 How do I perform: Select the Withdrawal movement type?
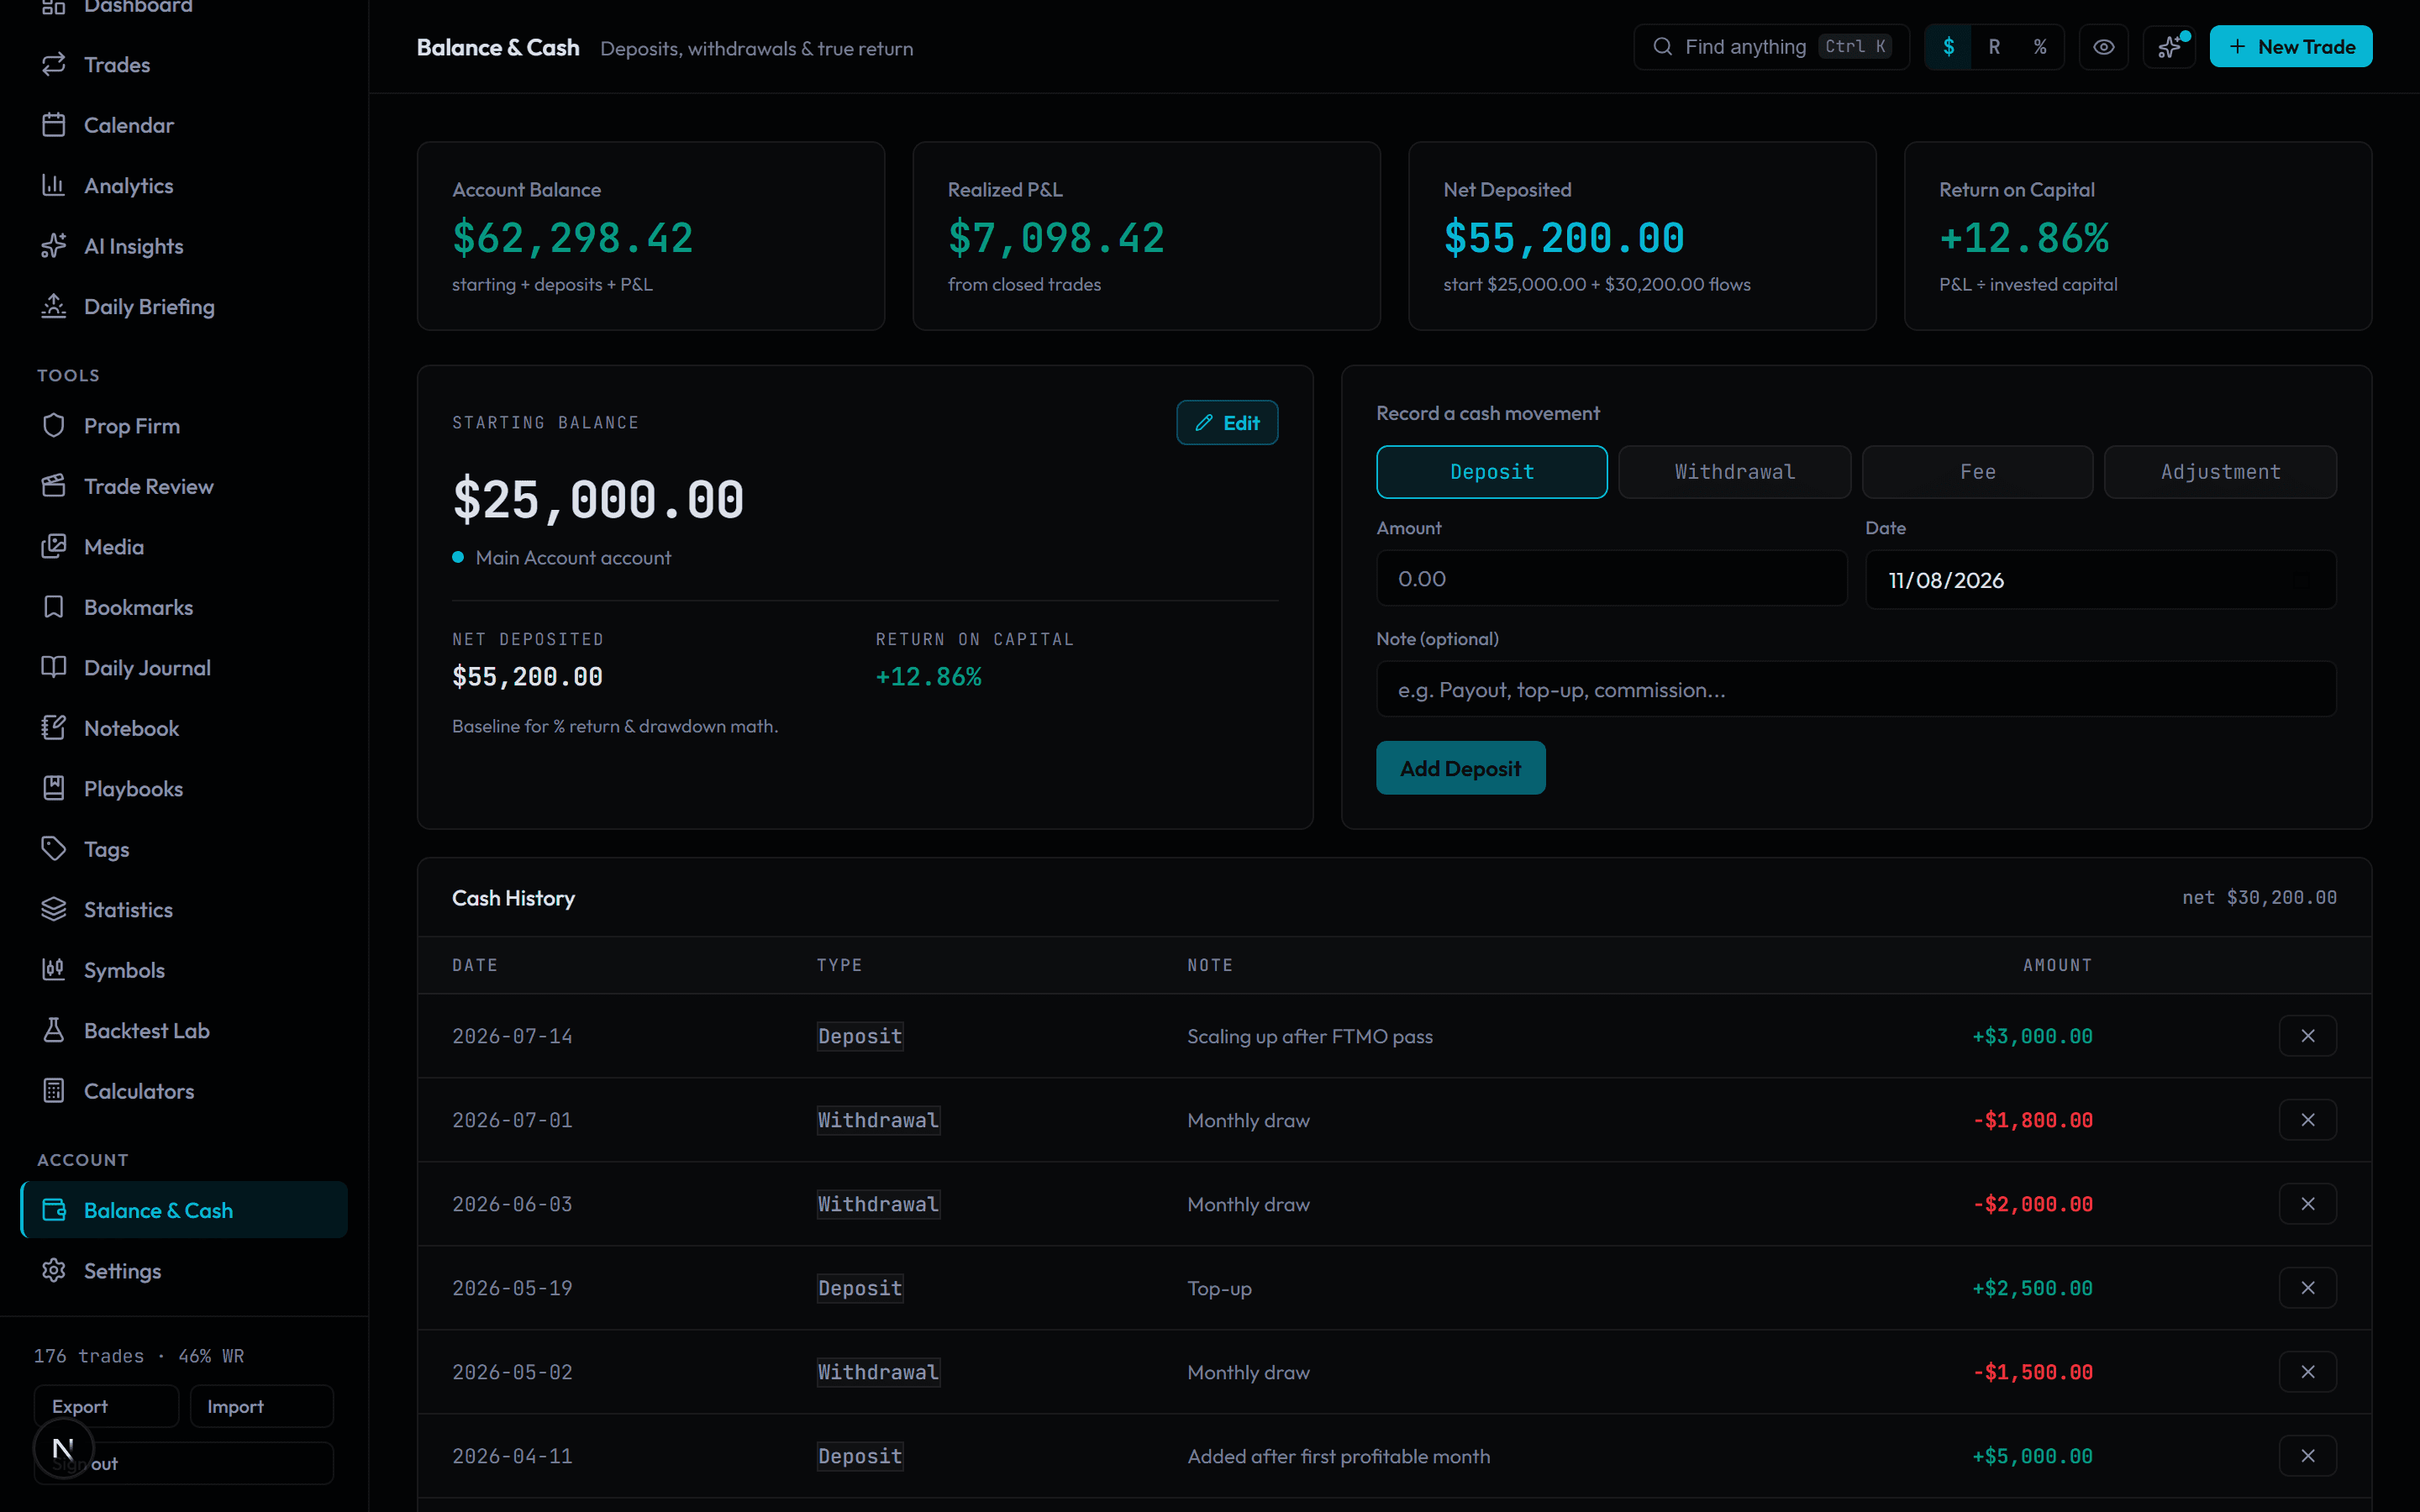coord(1734,472)
